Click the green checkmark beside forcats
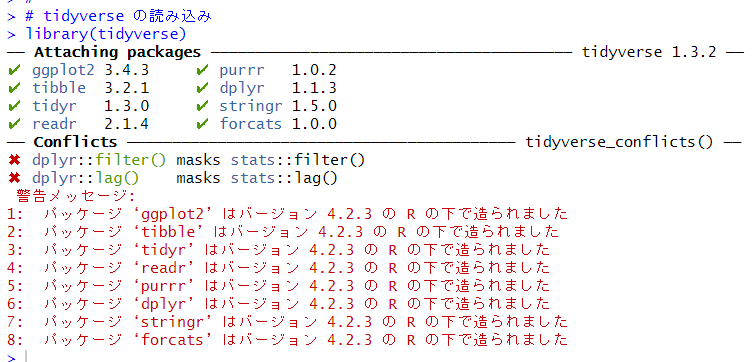 [203, 124]
